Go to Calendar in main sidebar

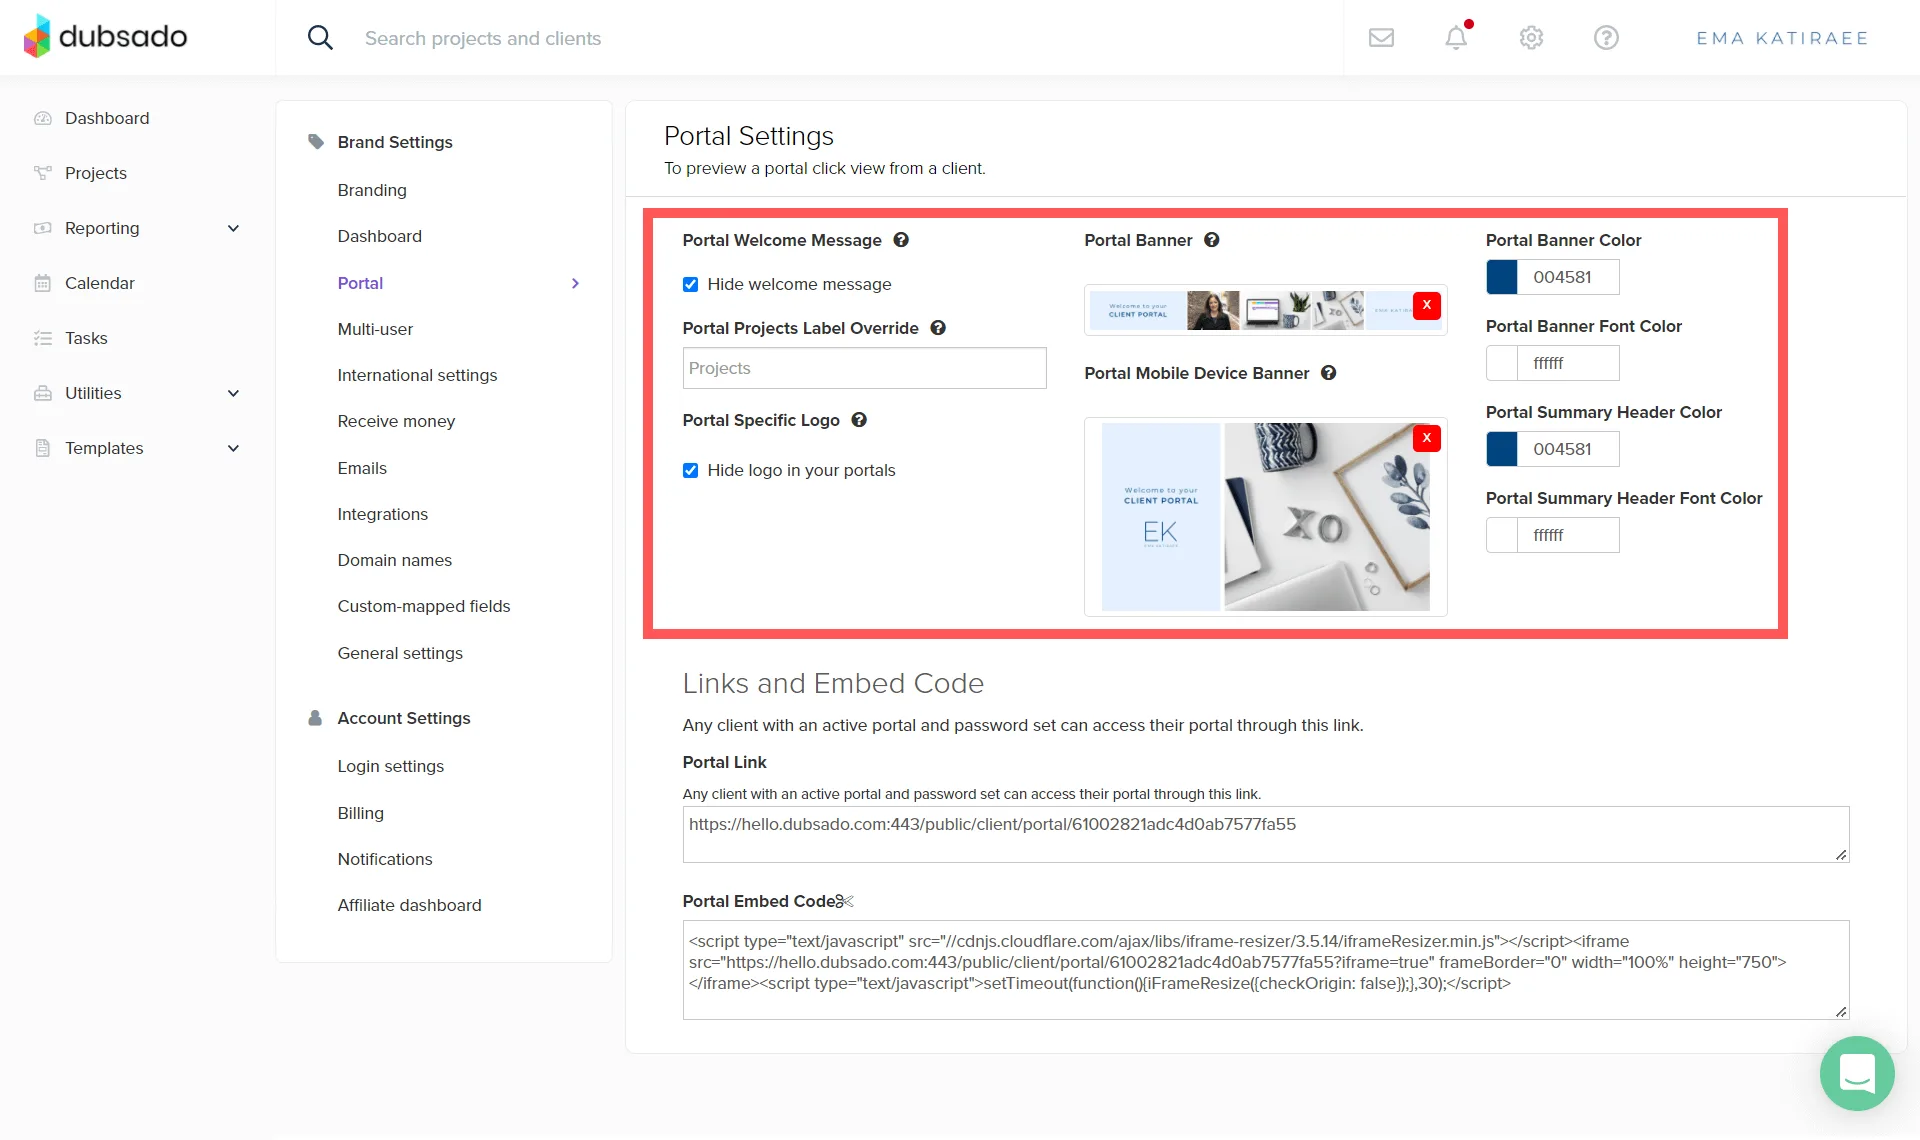tap(99, 283)
